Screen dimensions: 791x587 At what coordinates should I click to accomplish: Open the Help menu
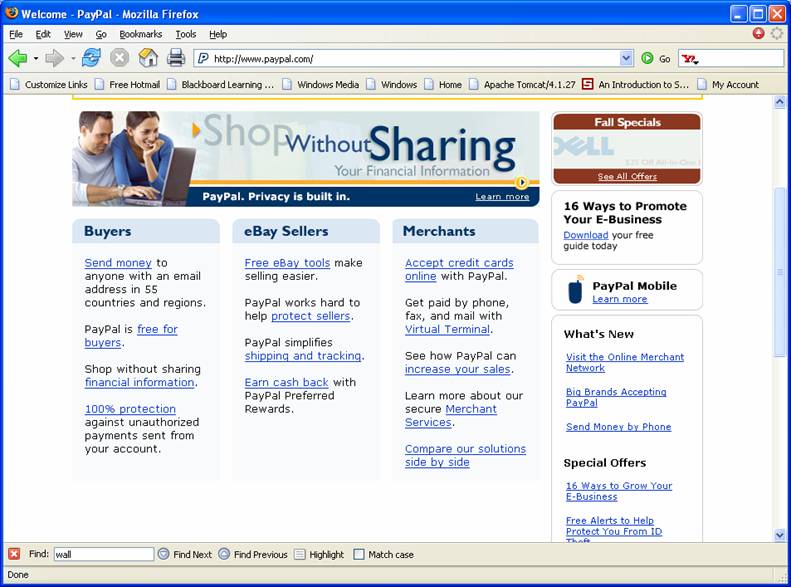pos(218,34)
